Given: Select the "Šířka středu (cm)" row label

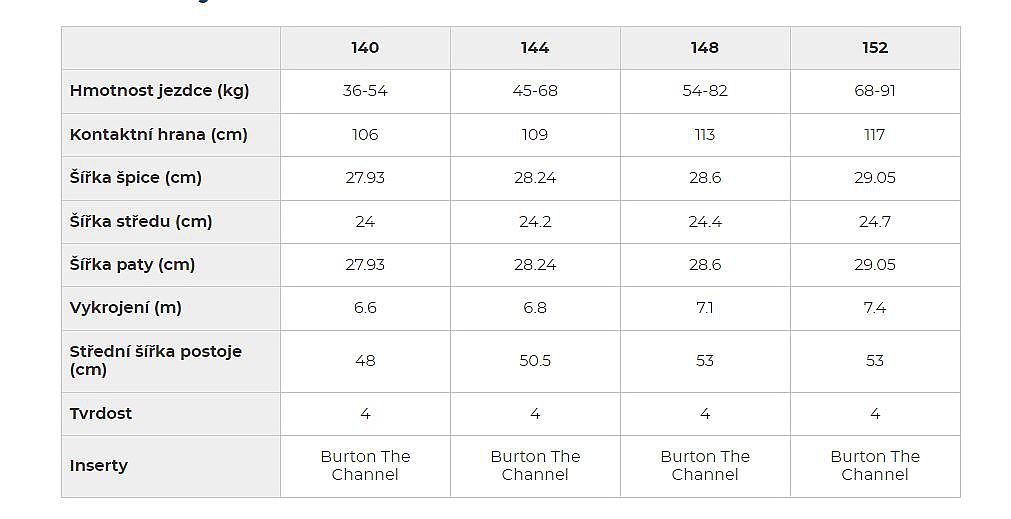Looking at the screenshot, I should point(141,222).
